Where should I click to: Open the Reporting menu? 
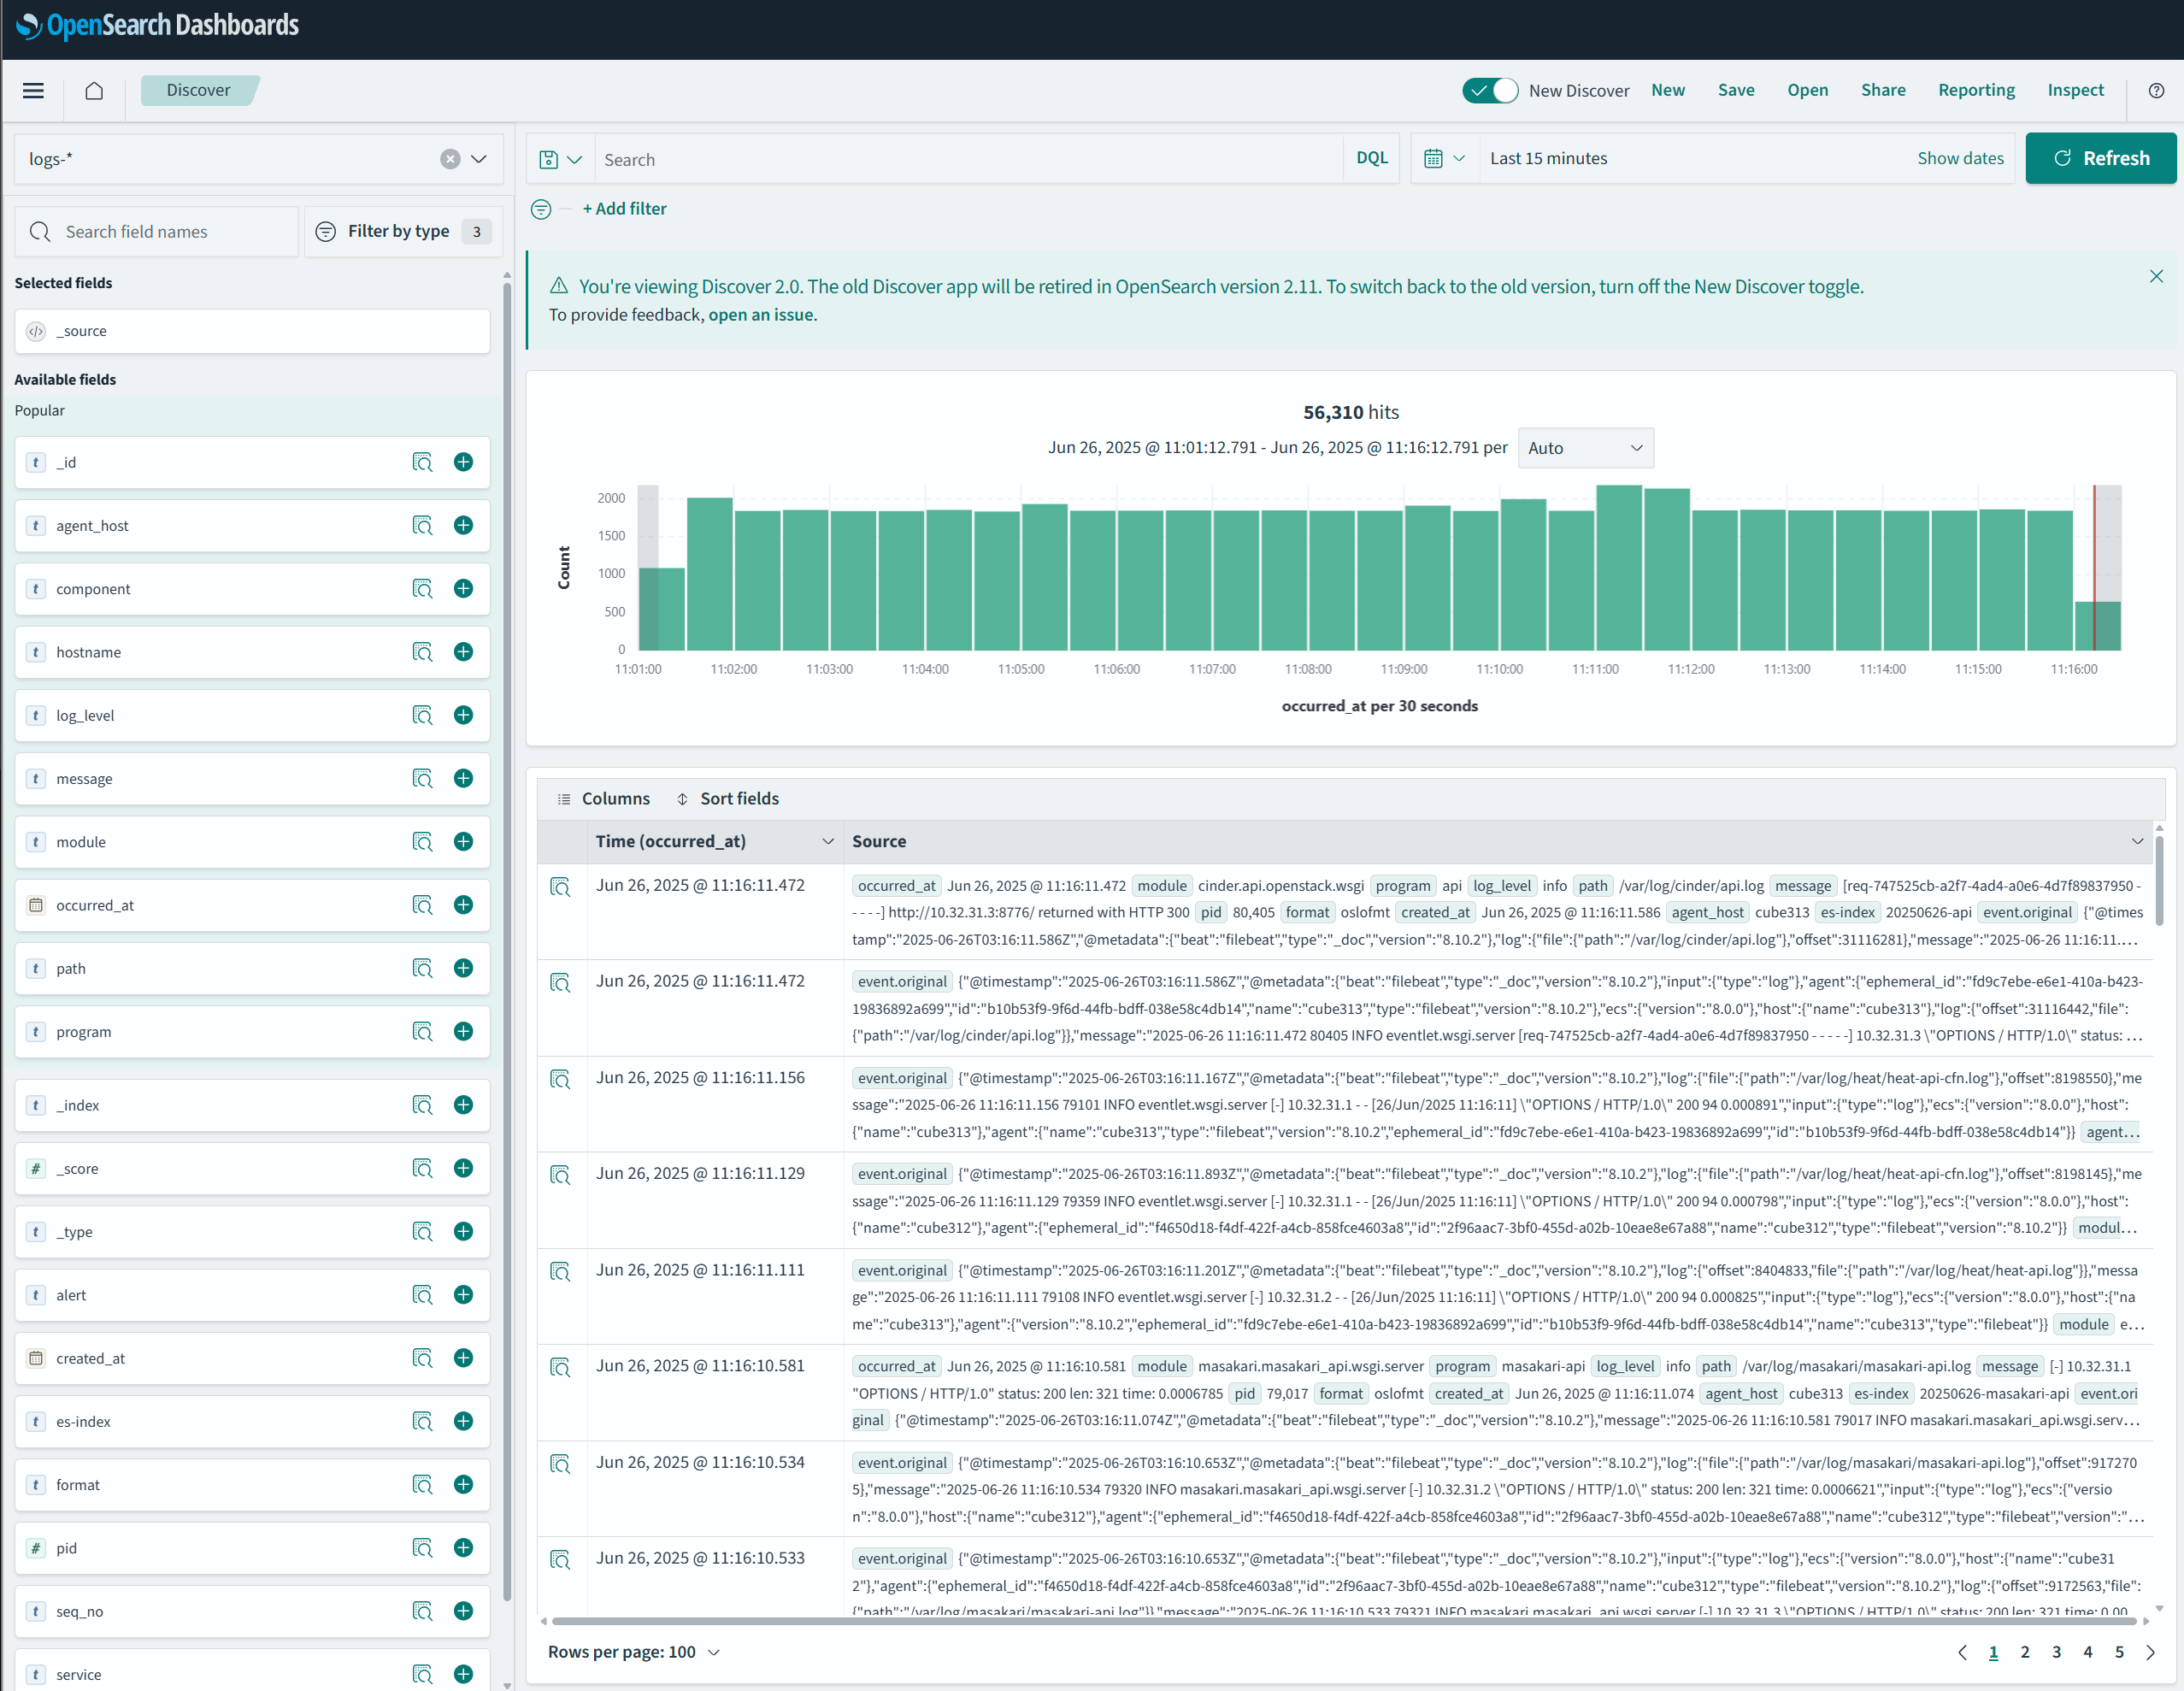tap(1976, 91)
